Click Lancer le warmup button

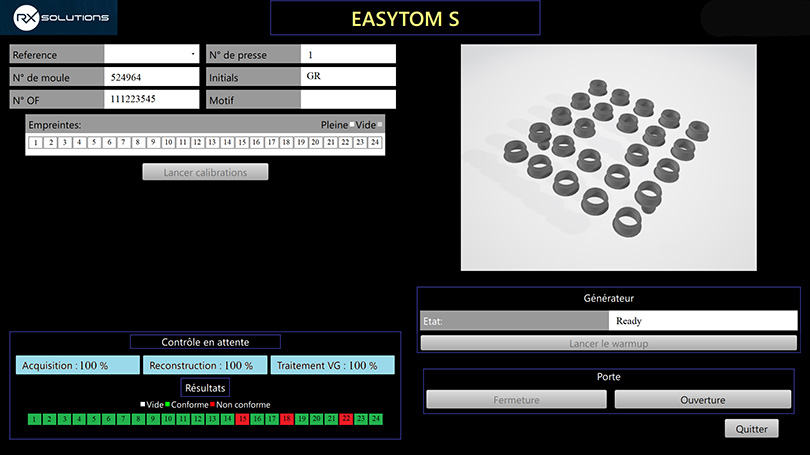pyautogui.click(x=609, y=343)
